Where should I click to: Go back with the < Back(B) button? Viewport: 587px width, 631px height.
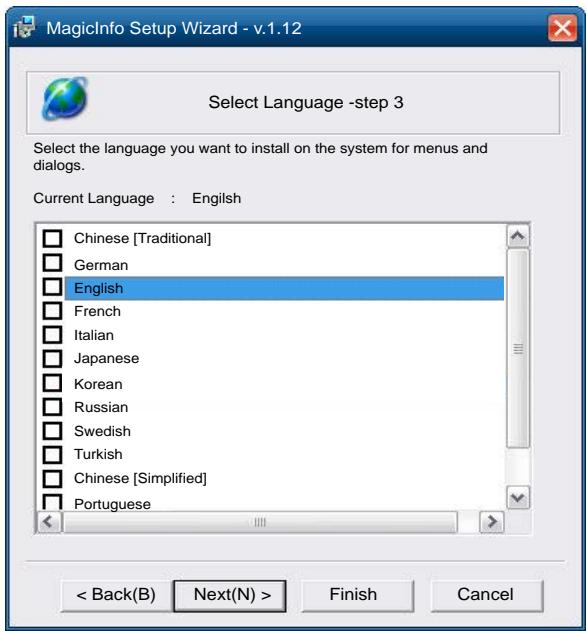point(116,595)
